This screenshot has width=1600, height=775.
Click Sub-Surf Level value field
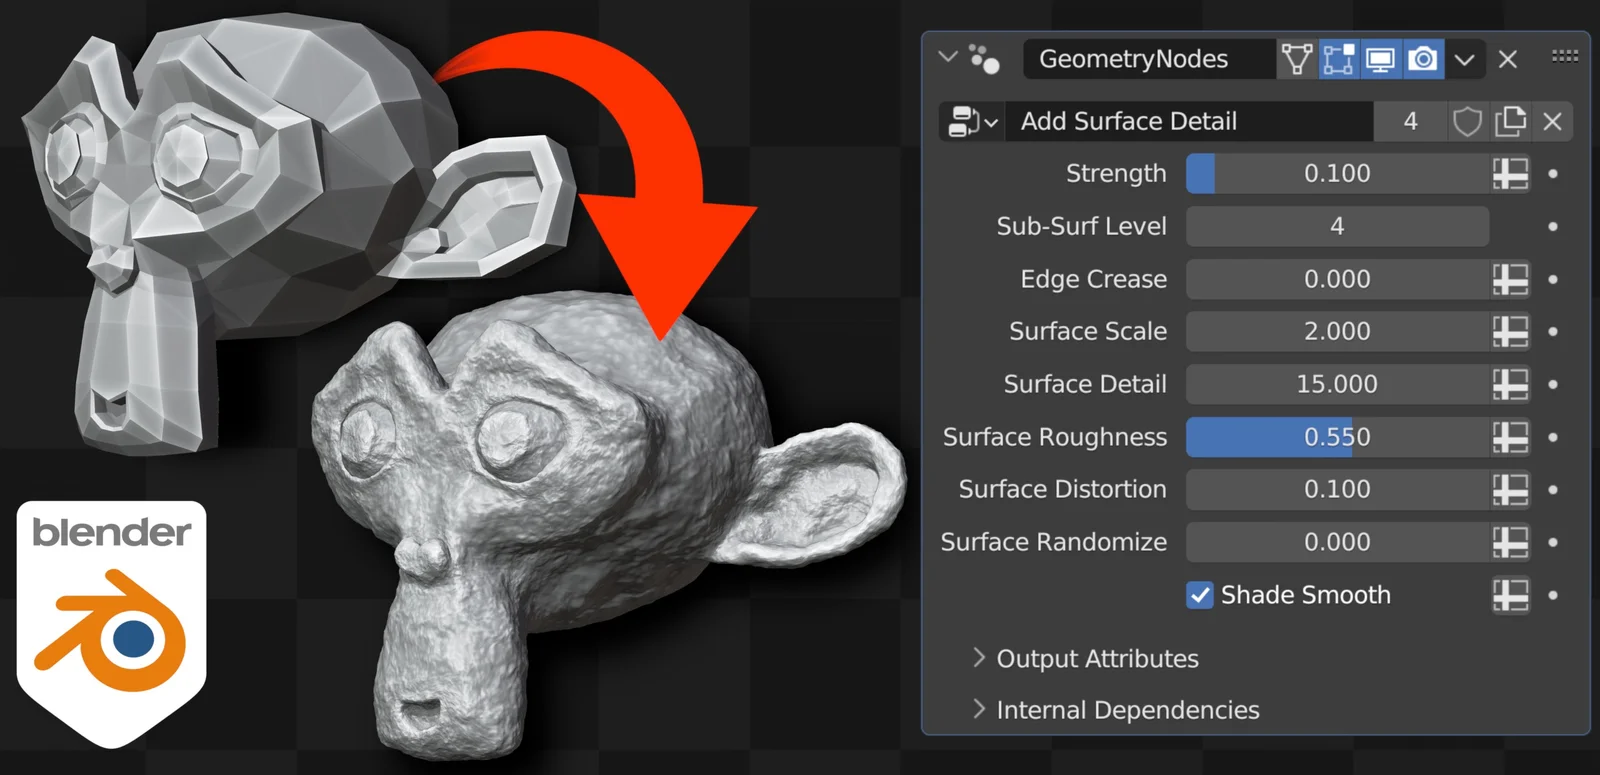click(x=1337, y=227)
